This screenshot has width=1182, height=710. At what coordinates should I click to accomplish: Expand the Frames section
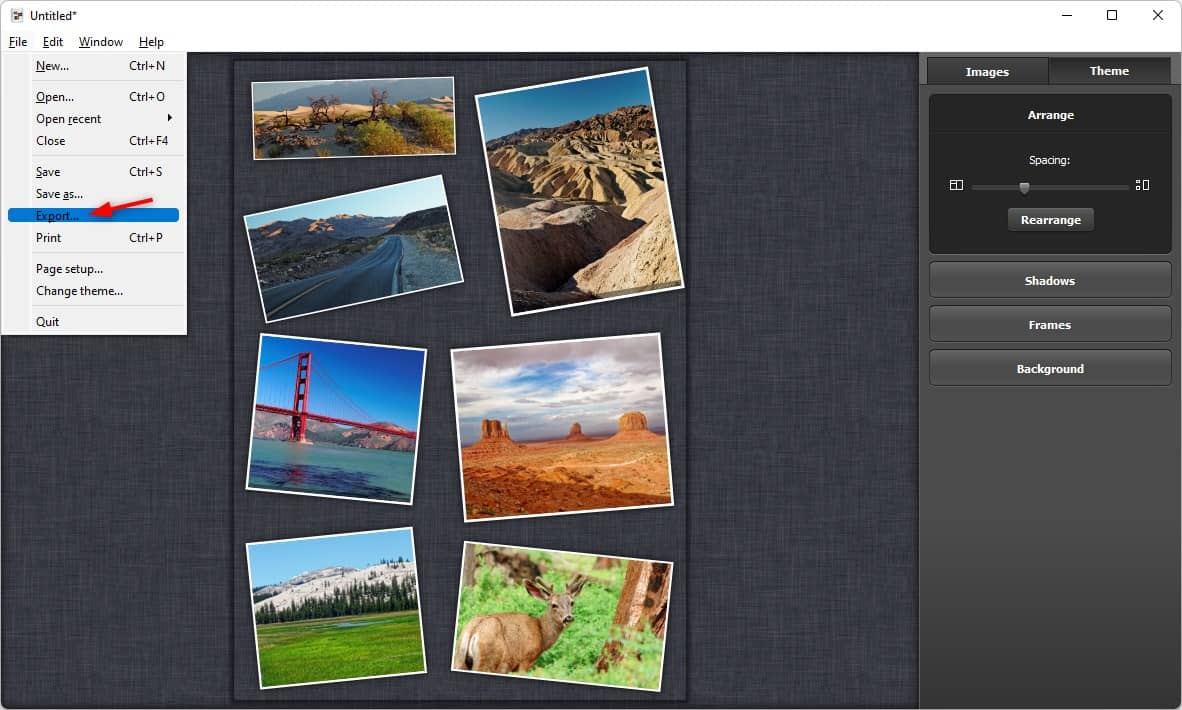pyautogui.click(x=1050, y=325)
